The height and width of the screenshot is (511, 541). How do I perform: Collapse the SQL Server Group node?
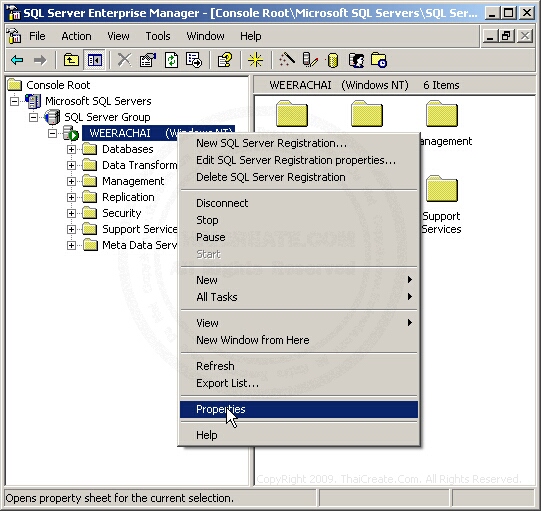pos(33,117)
